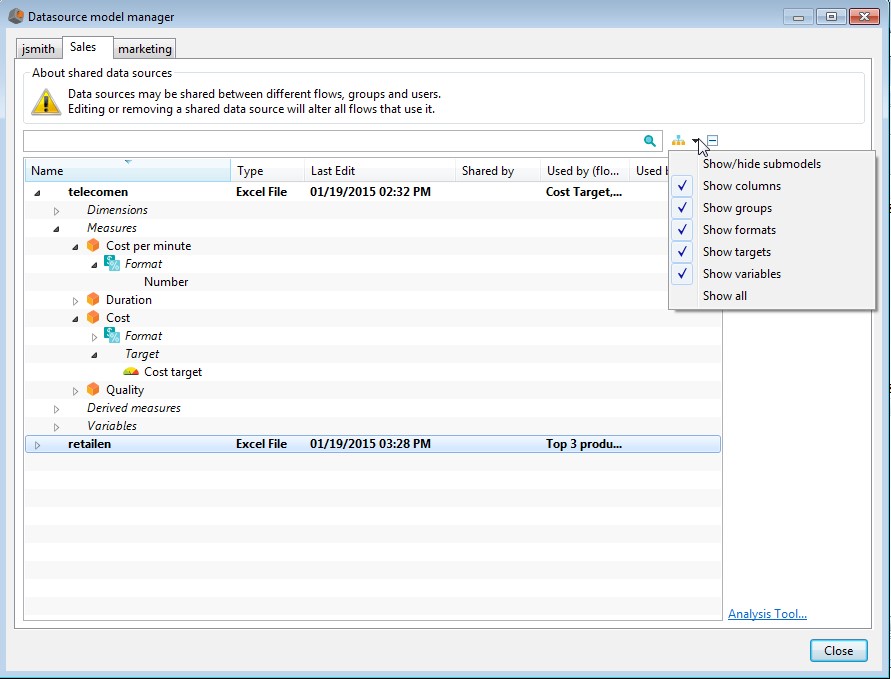Click Format icon under Cost per minute

click(x=112, y=264)
